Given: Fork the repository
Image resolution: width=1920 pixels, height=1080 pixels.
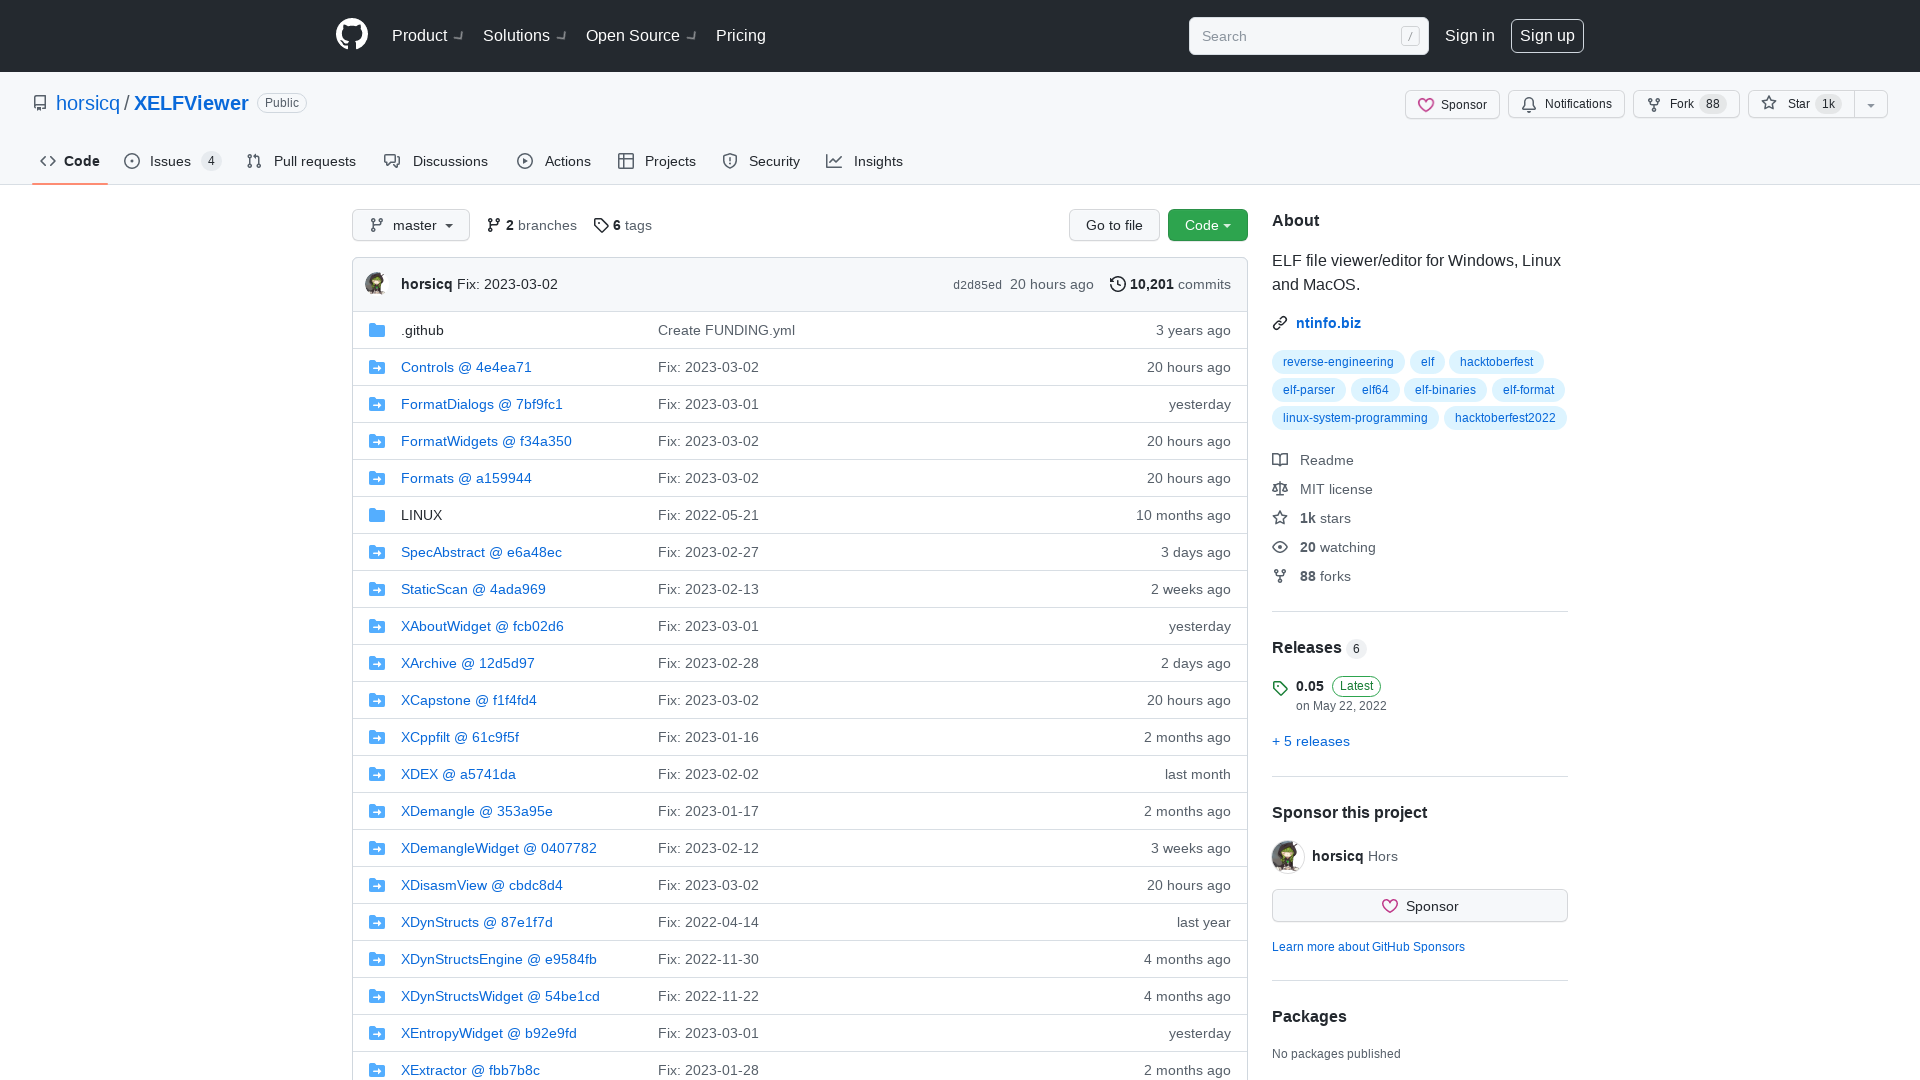Looking at the screenshot, I should 1686,104.
